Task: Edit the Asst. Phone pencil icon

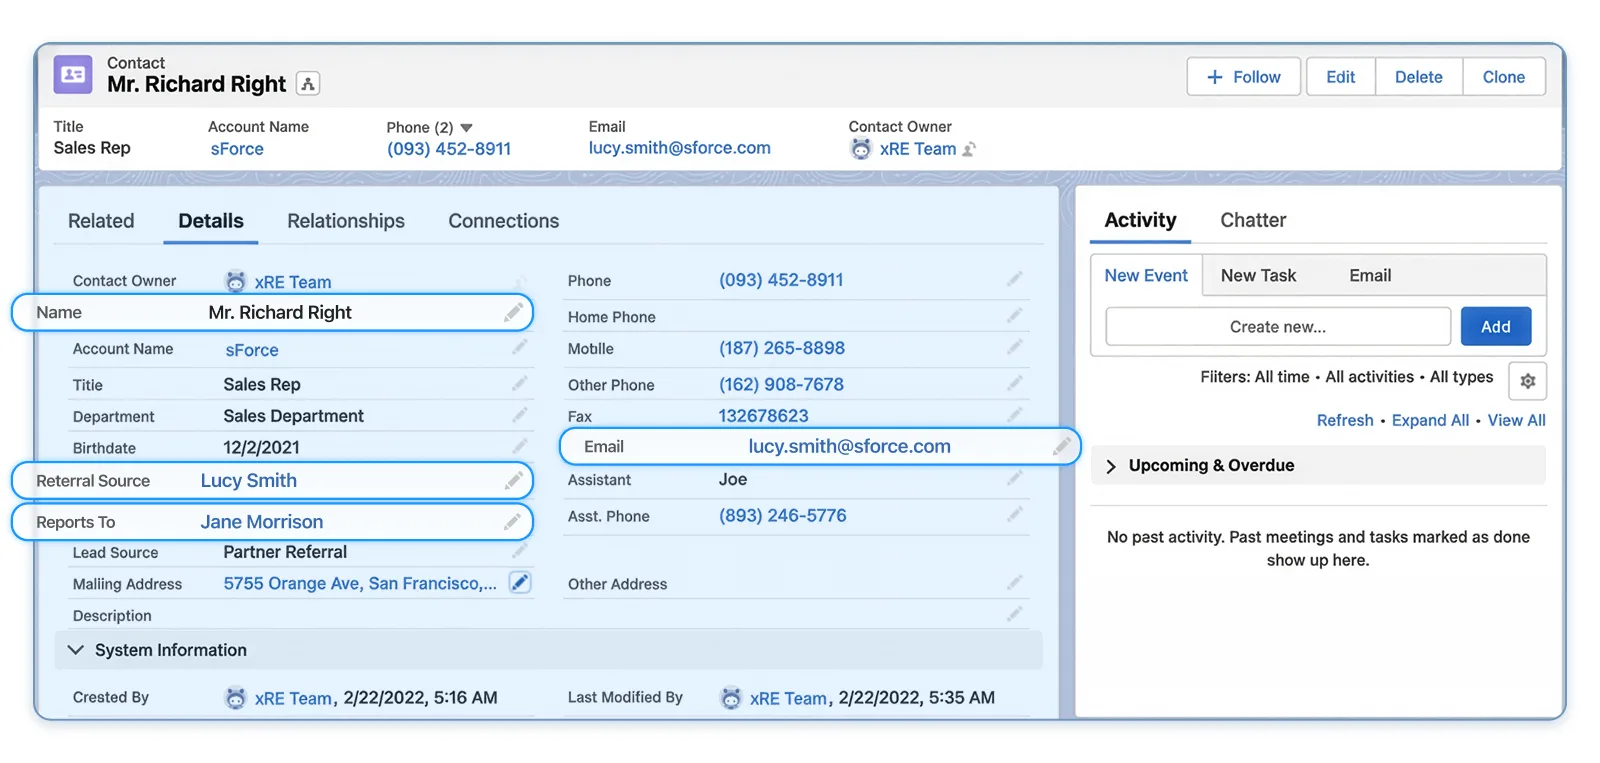Action: pyautogui.click(x=1014, y=515)
